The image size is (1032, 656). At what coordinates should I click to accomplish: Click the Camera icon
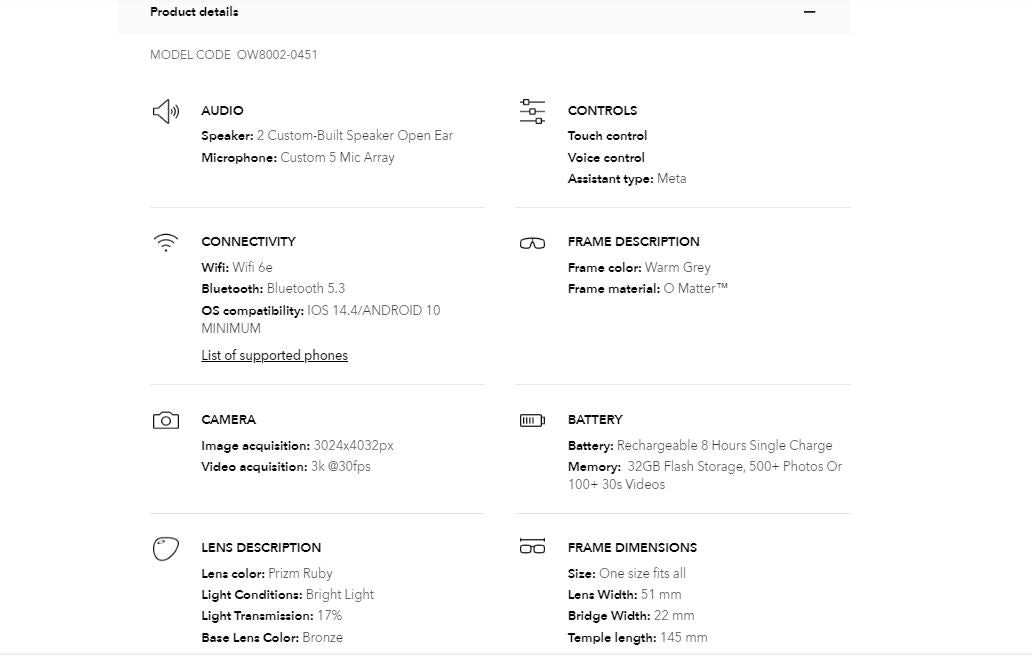coord(166,421)
